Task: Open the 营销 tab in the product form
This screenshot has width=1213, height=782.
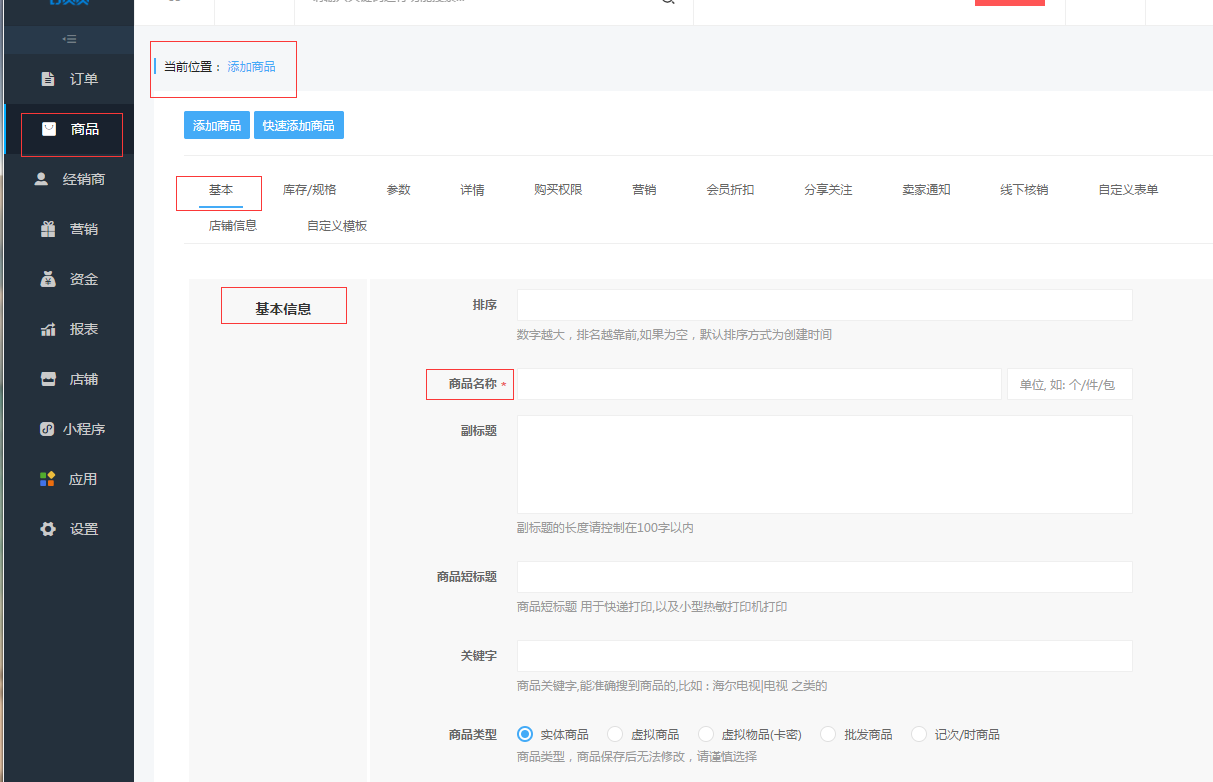Action: click(x=645, y=190)
